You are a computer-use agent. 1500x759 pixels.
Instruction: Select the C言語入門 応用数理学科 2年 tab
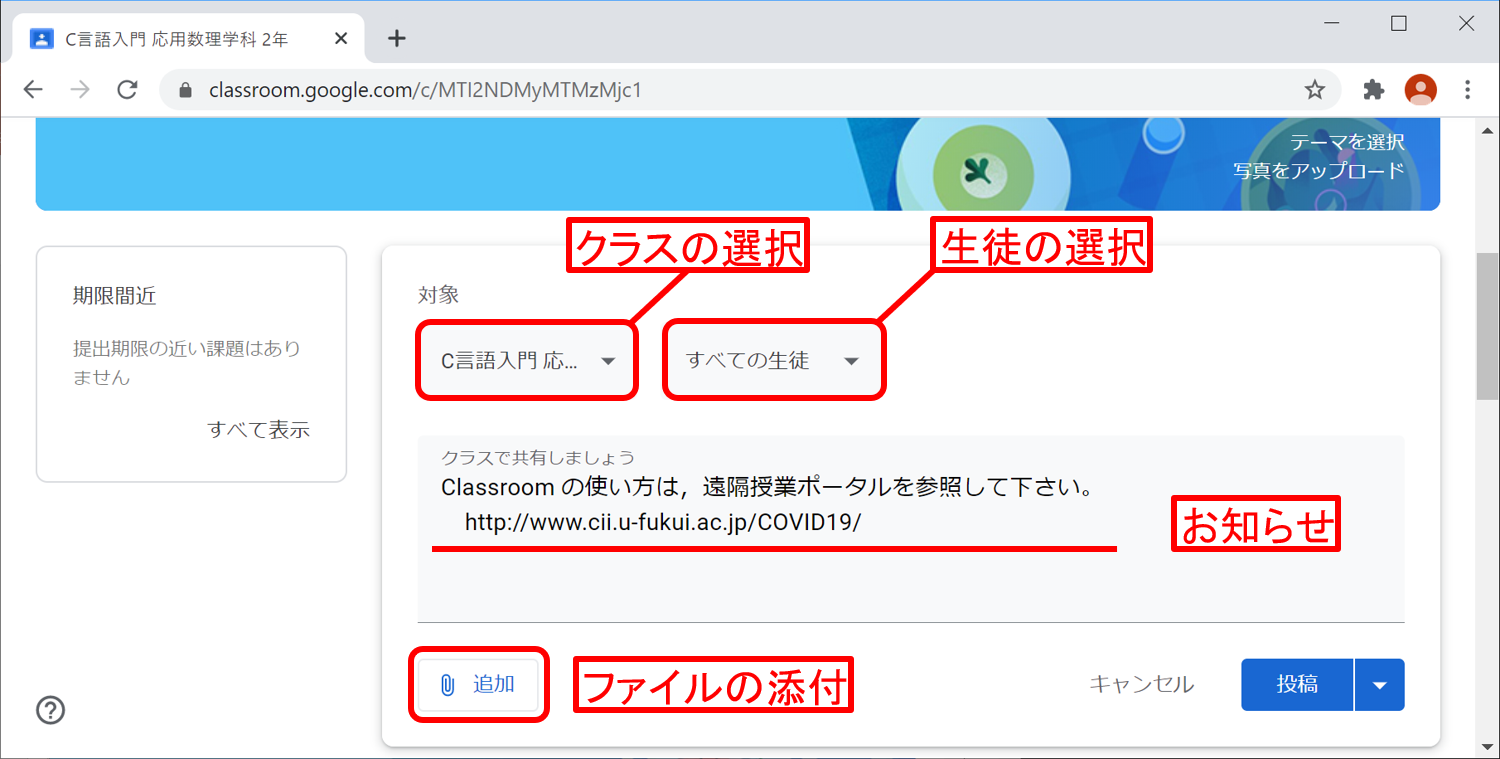click(188, 39)
